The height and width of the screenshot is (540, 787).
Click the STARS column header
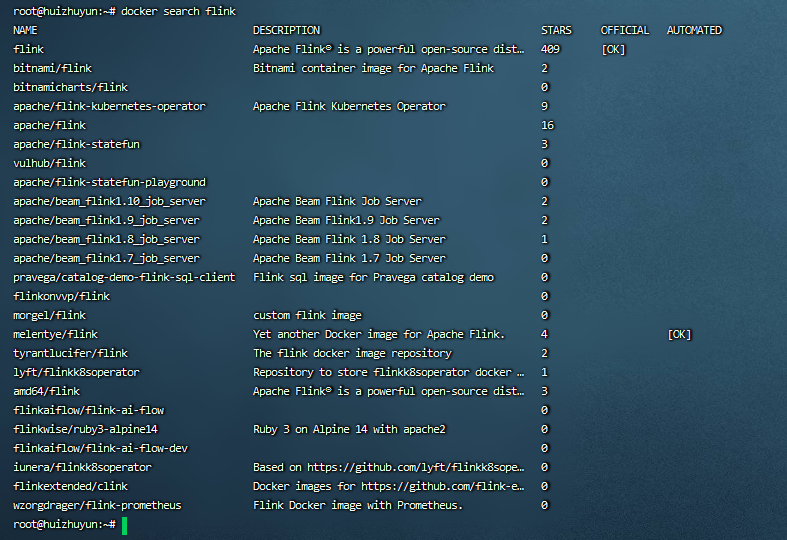(x=556, y=30)
